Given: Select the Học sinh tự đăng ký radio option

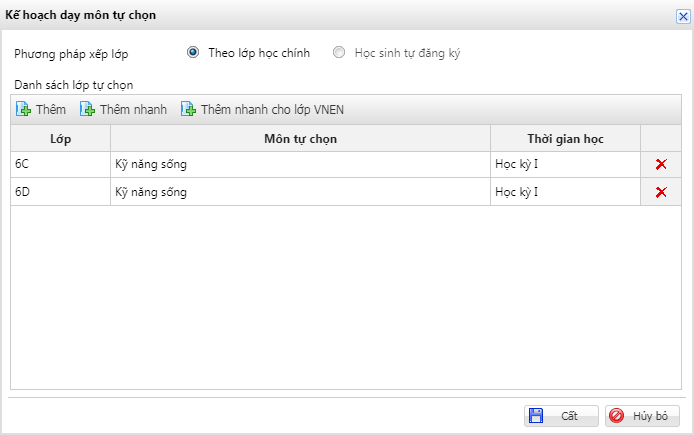Looking at the screenshot, I should 341,53.
